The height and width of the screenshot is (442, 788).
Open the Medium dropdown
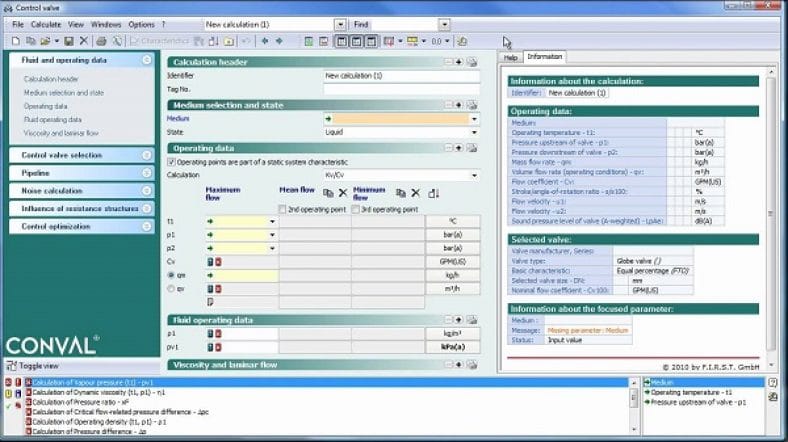point(473,118)
